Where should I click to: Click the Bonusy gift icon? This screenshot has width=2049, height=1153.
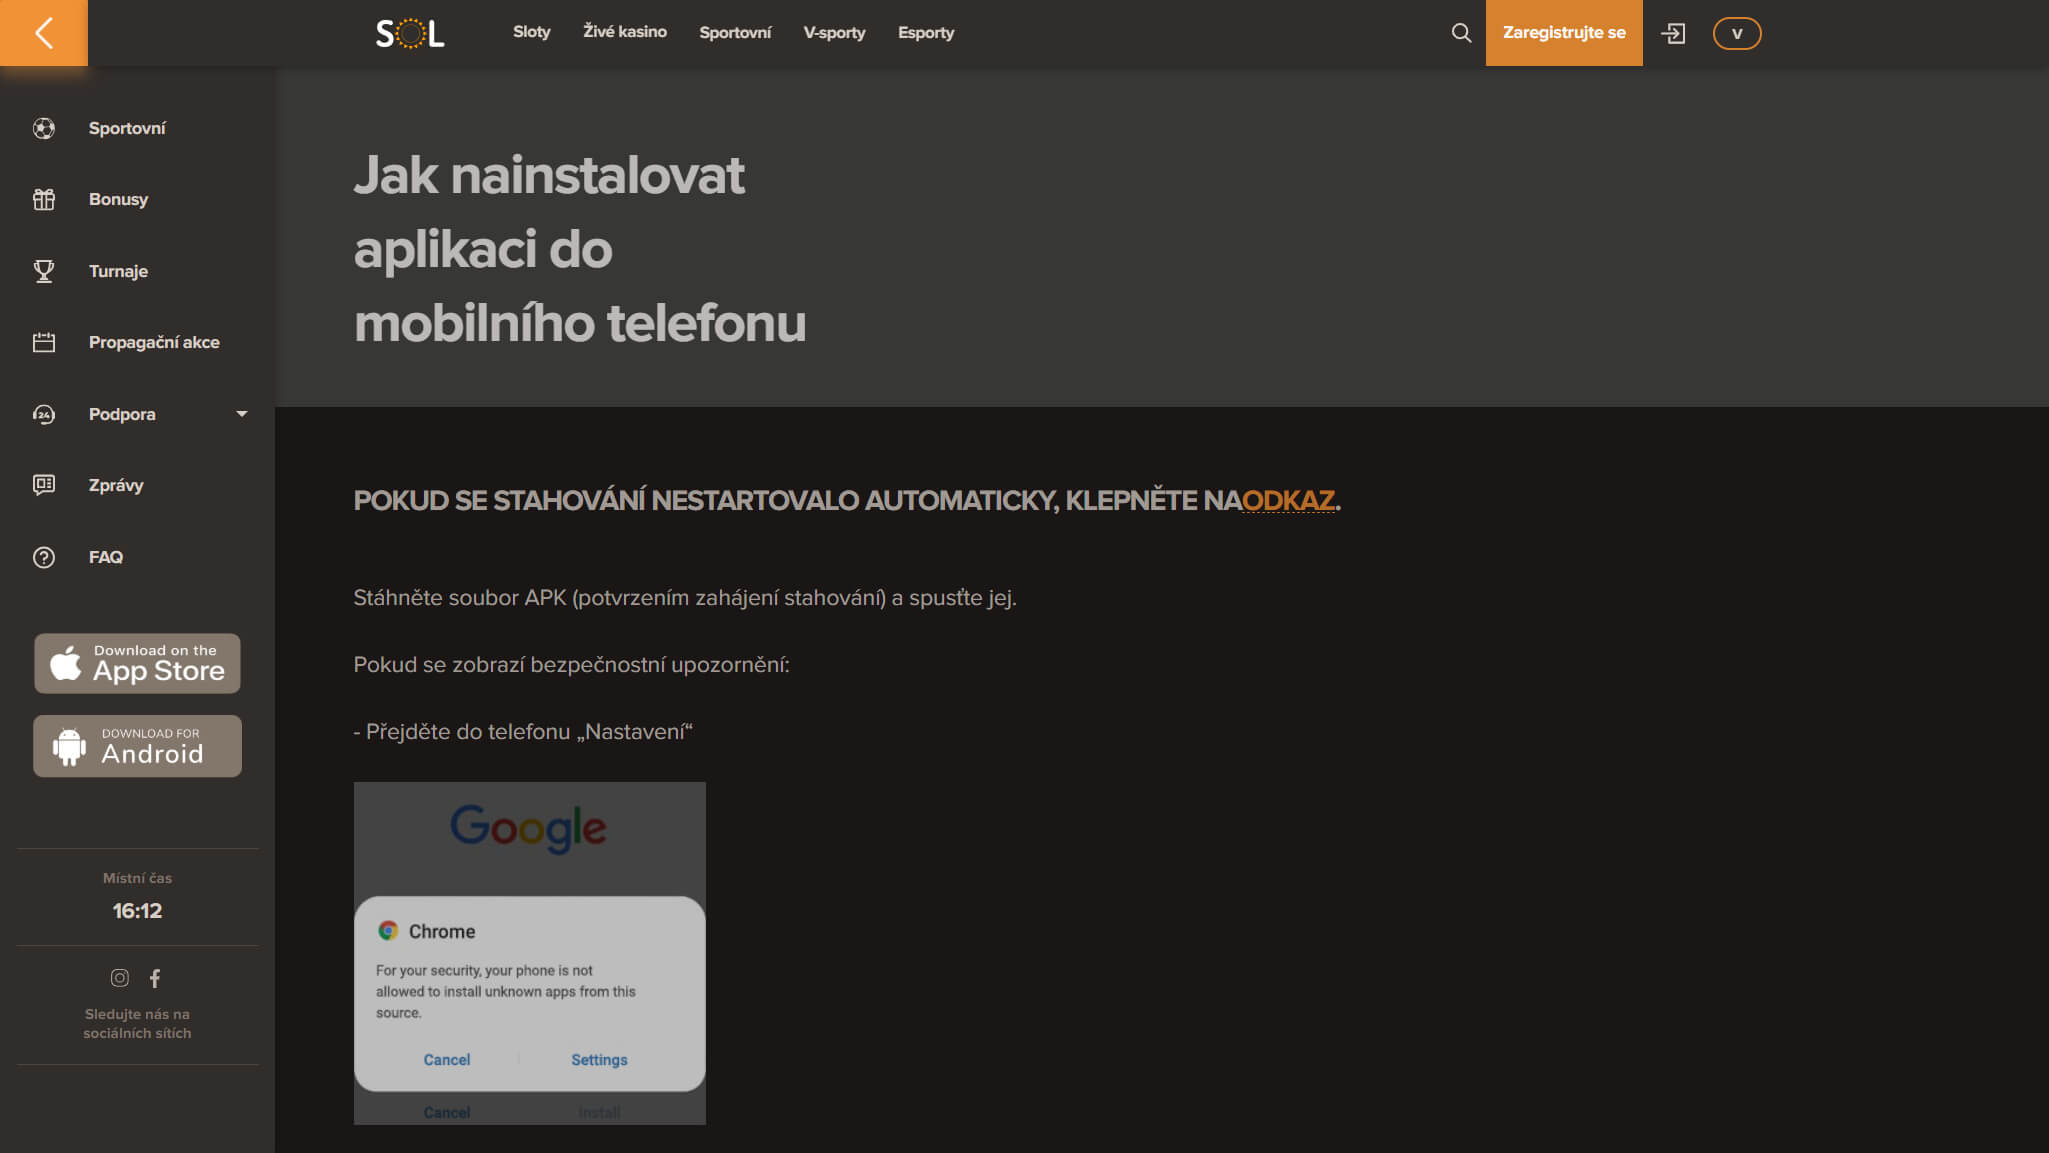point(44,199)
